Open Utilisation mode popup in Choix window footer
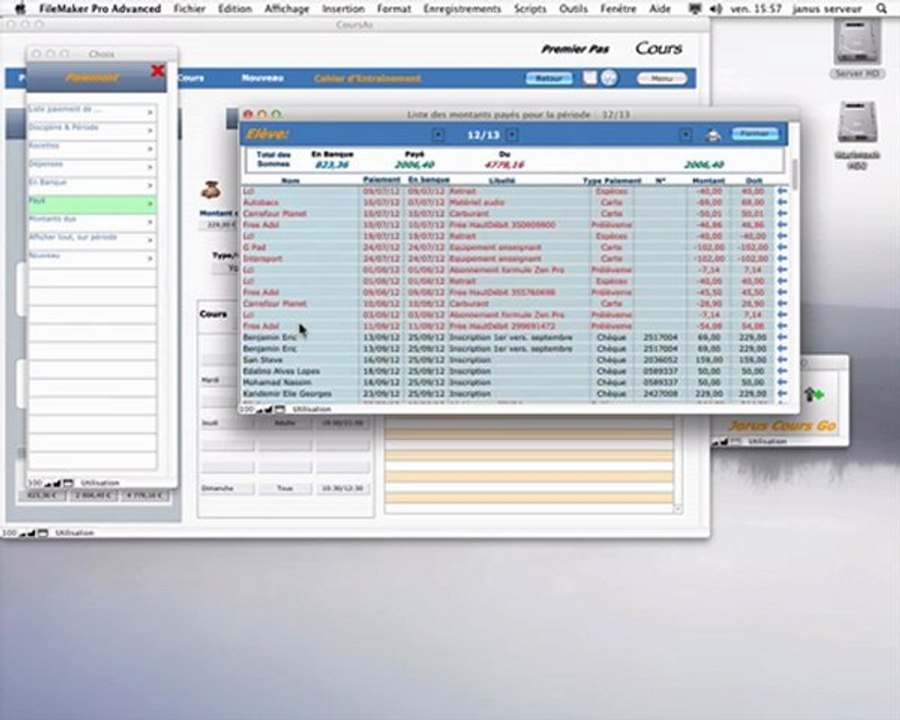900x720 pixels. (x=100, y=483)
